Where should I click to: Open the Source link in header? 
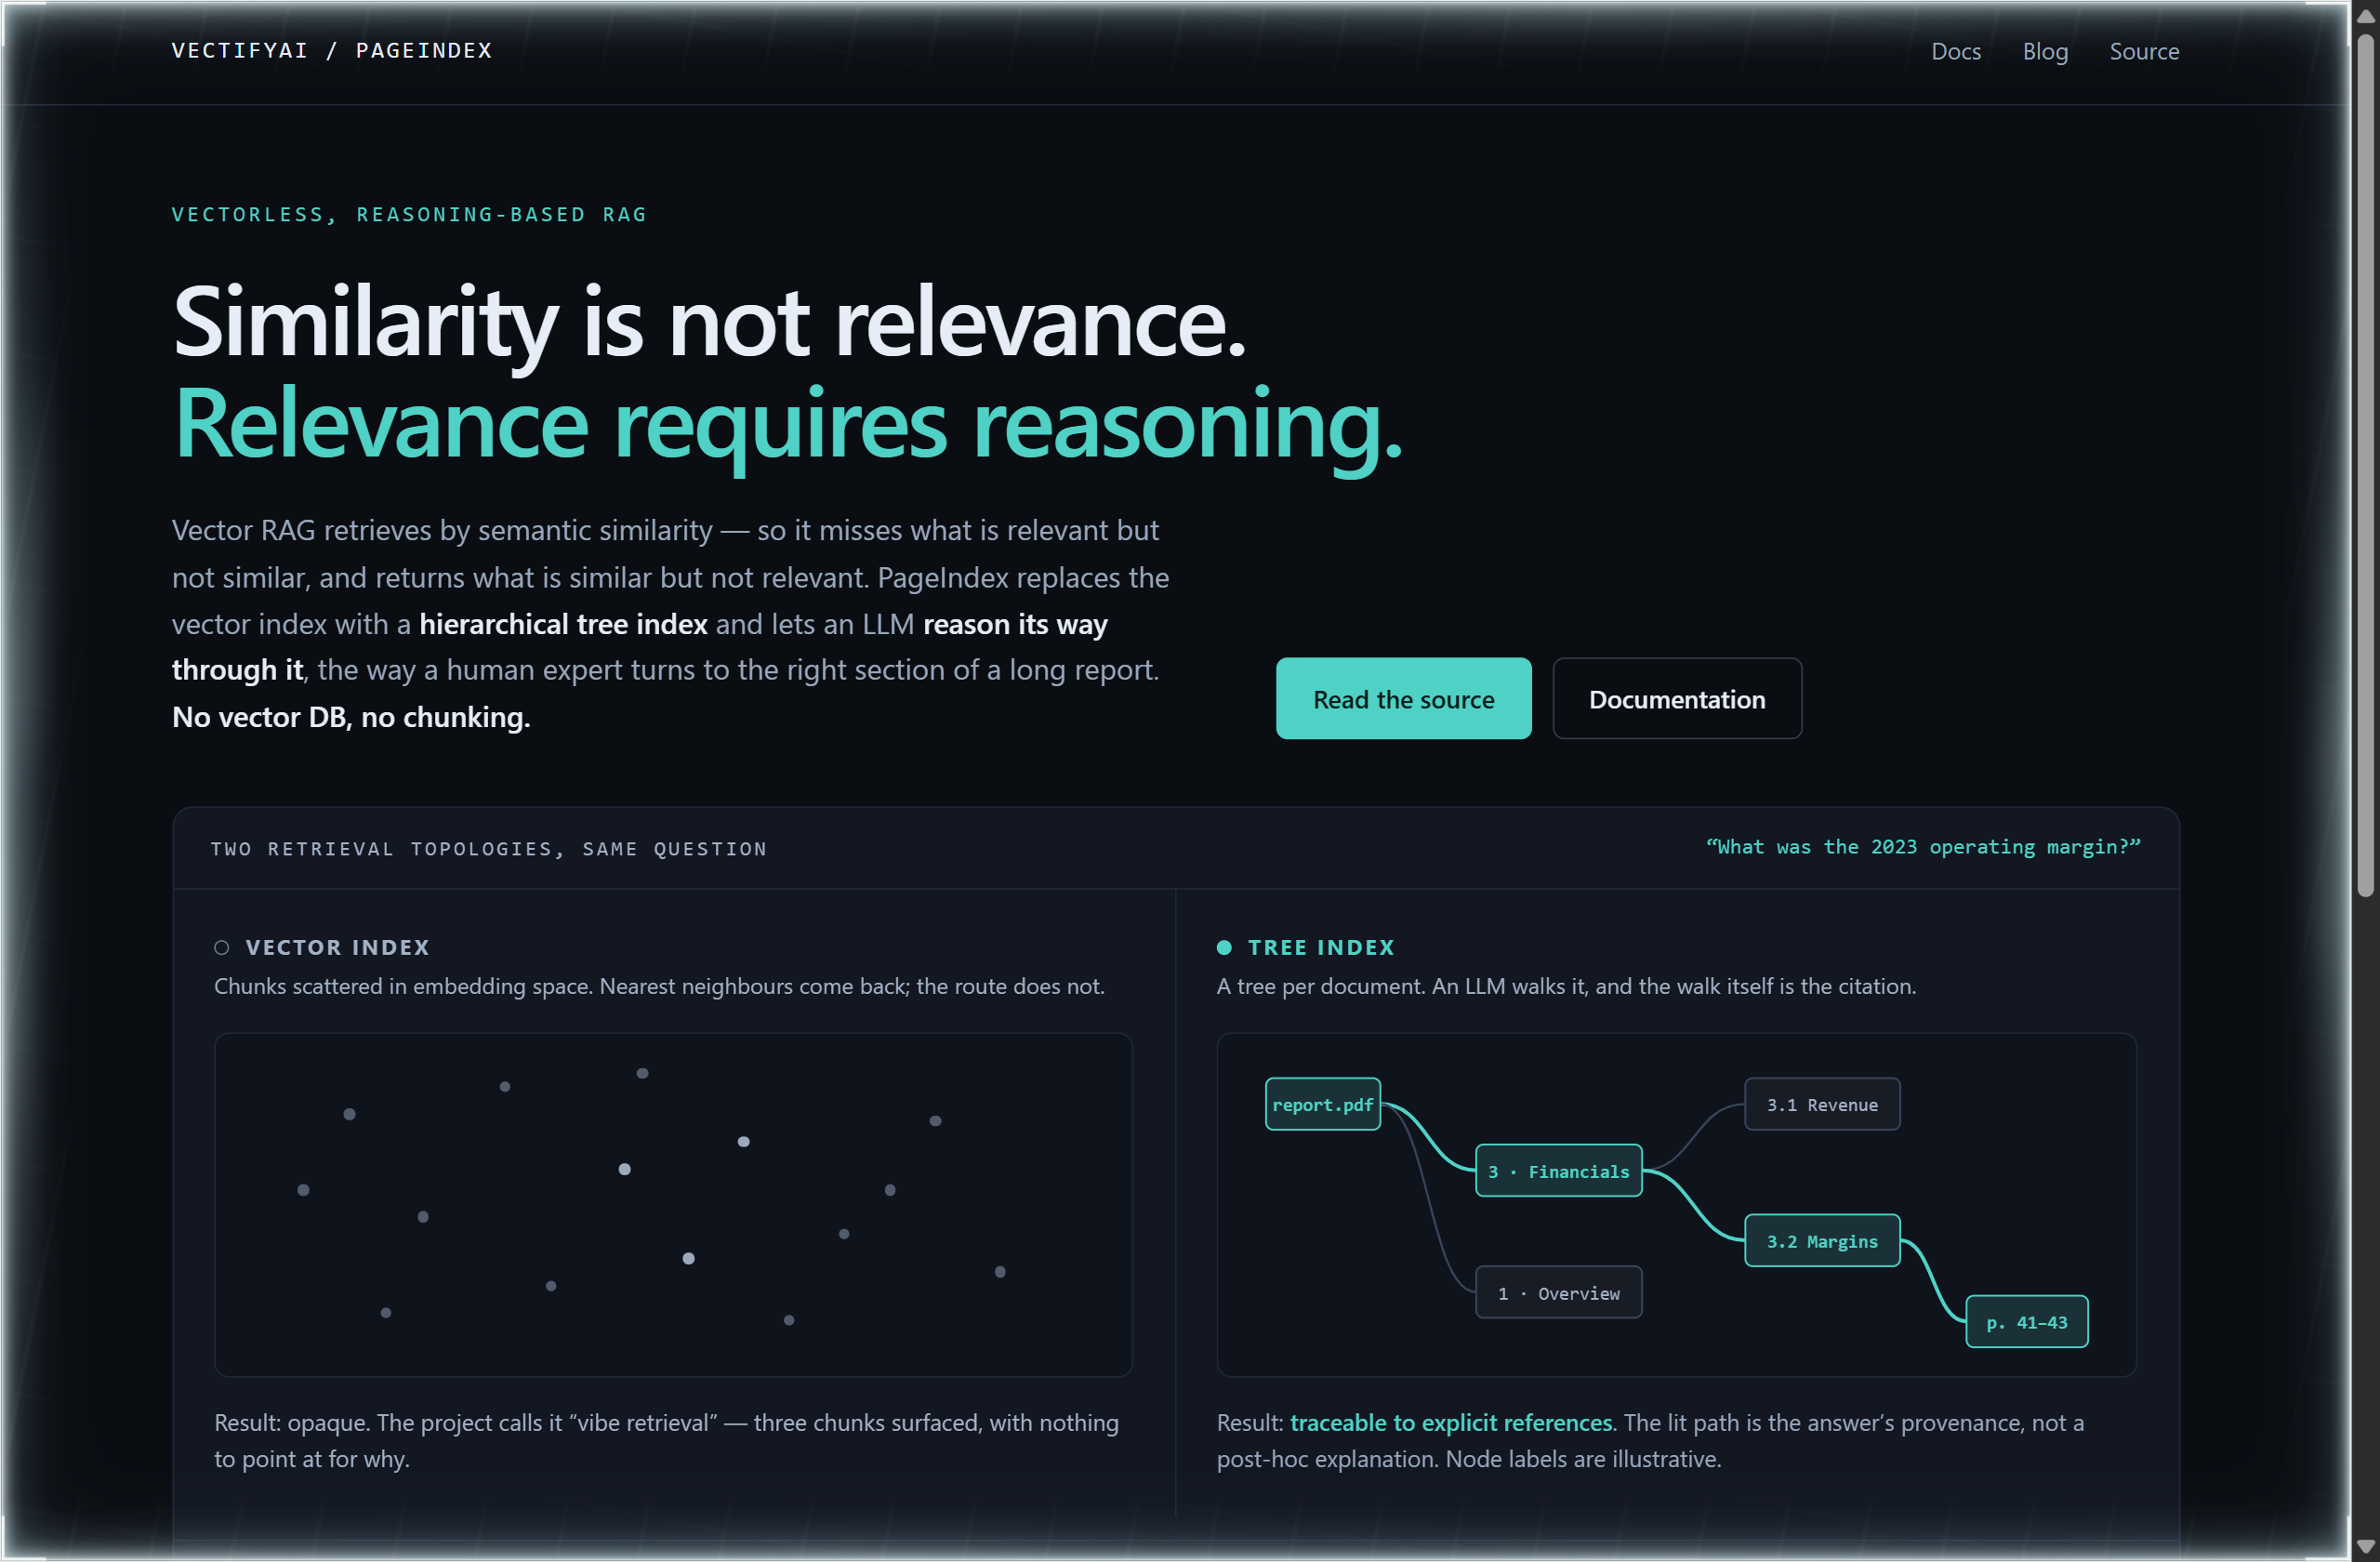click(x=2143, y=51)
